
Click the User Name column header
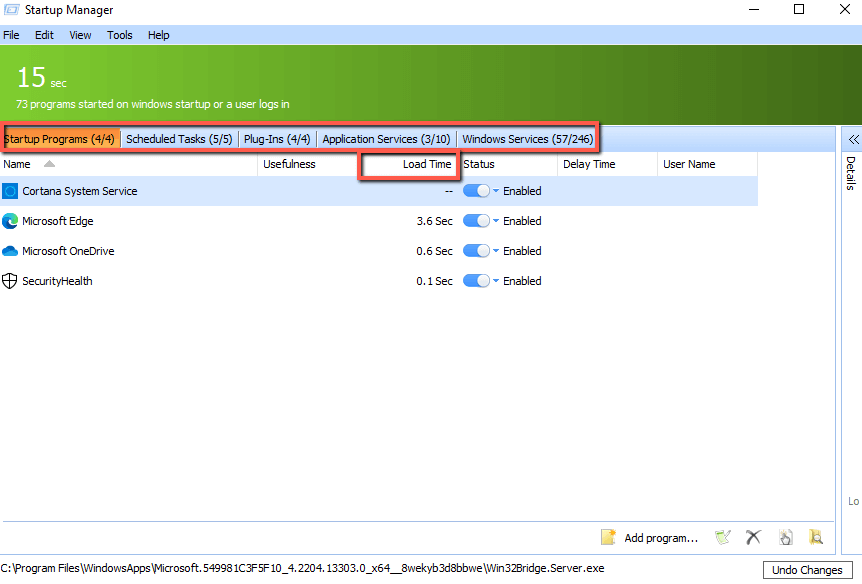[708, 164]
